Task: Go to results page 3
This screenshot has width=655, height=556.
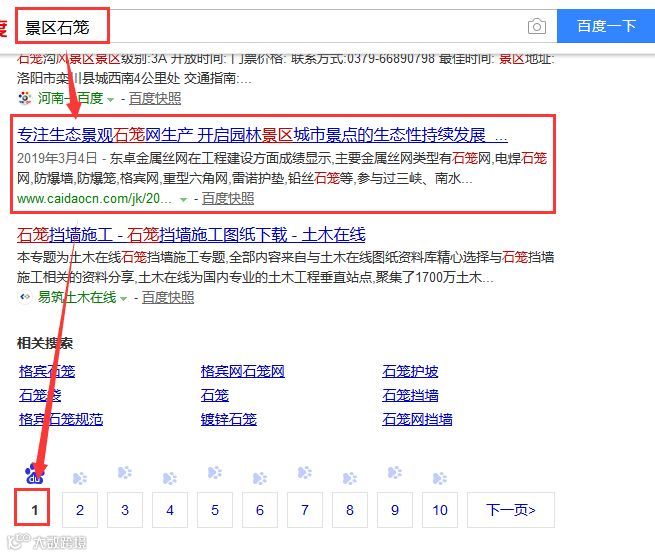Action: click(125, 510)
